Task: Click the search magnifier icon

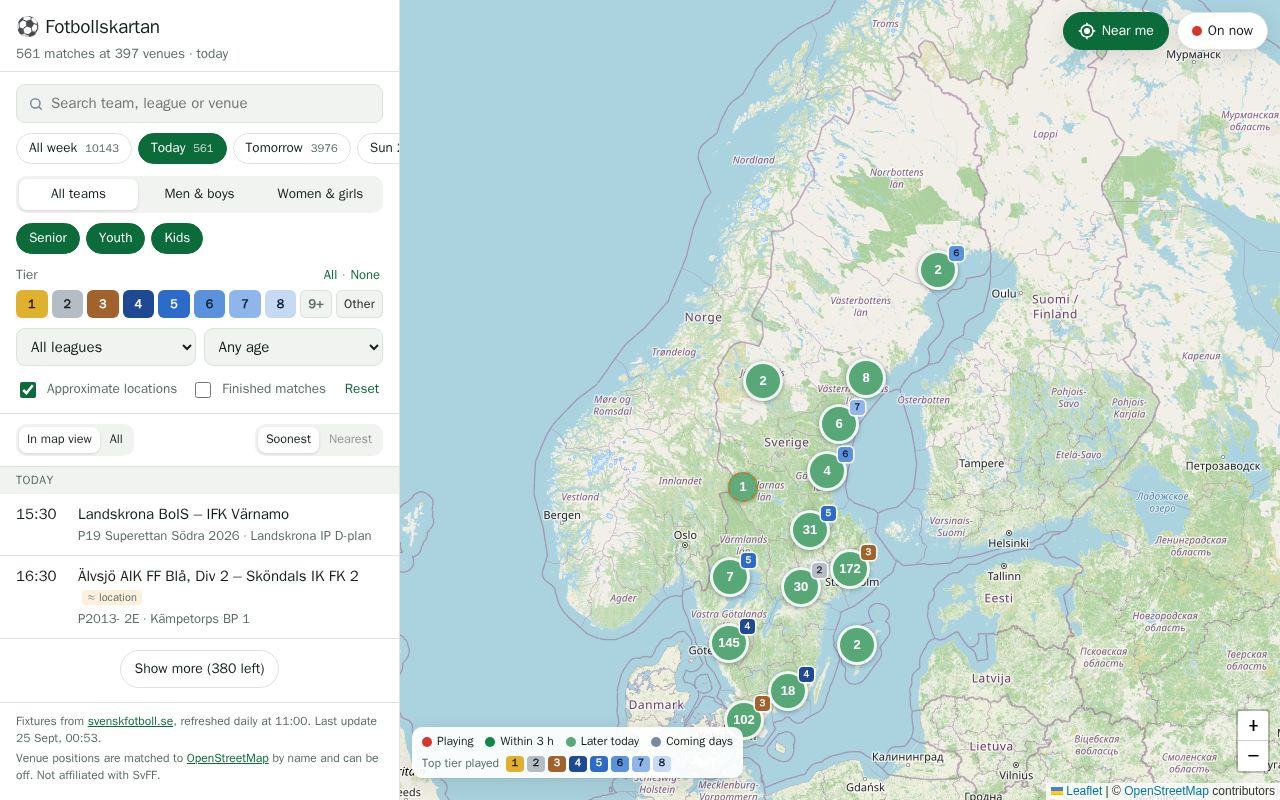Action: tap(36, 104)
